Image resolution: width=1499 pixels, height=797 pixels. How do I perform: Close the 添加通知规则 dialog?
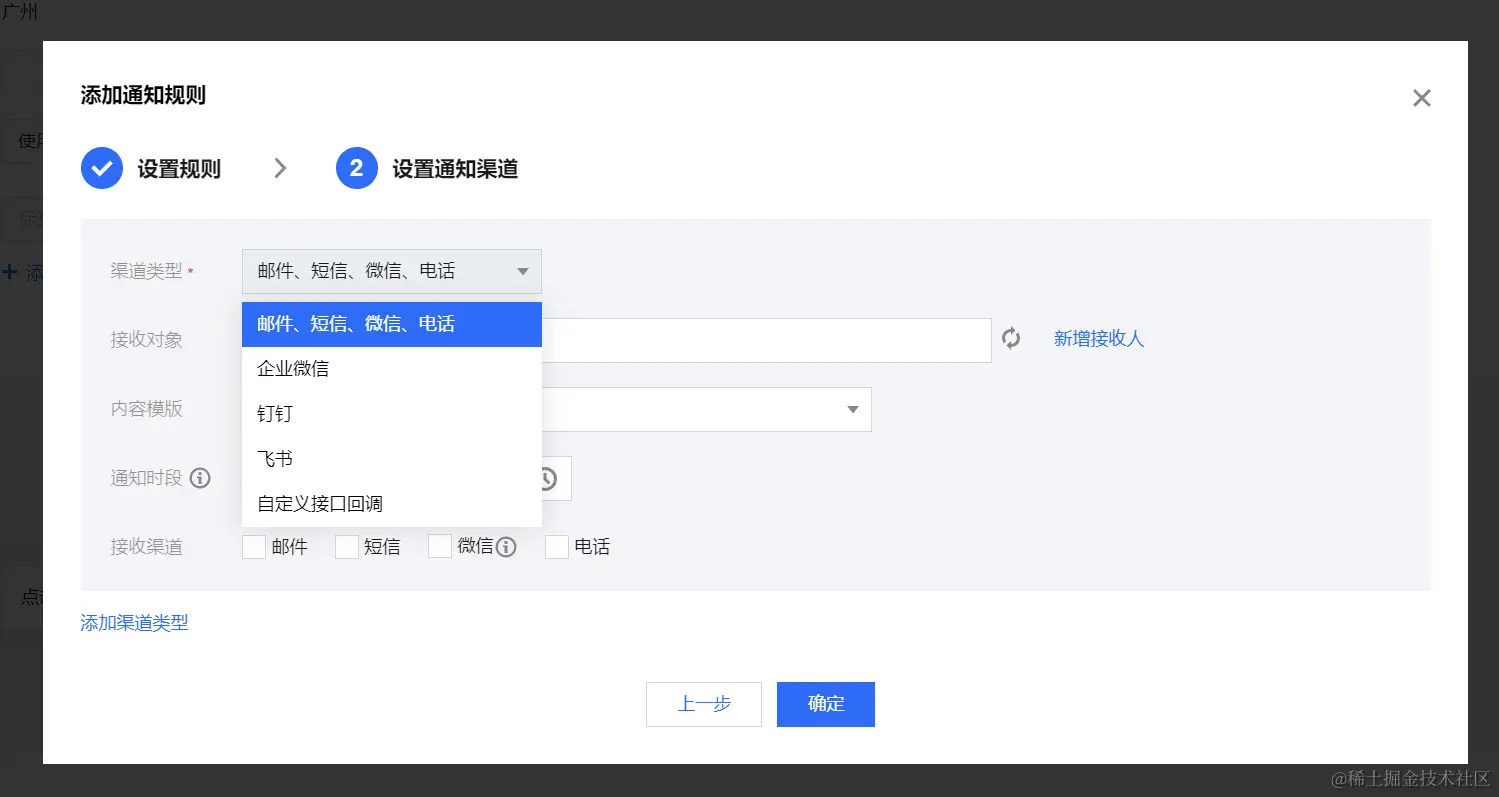pyautogui.click(x=1421, y=97)
